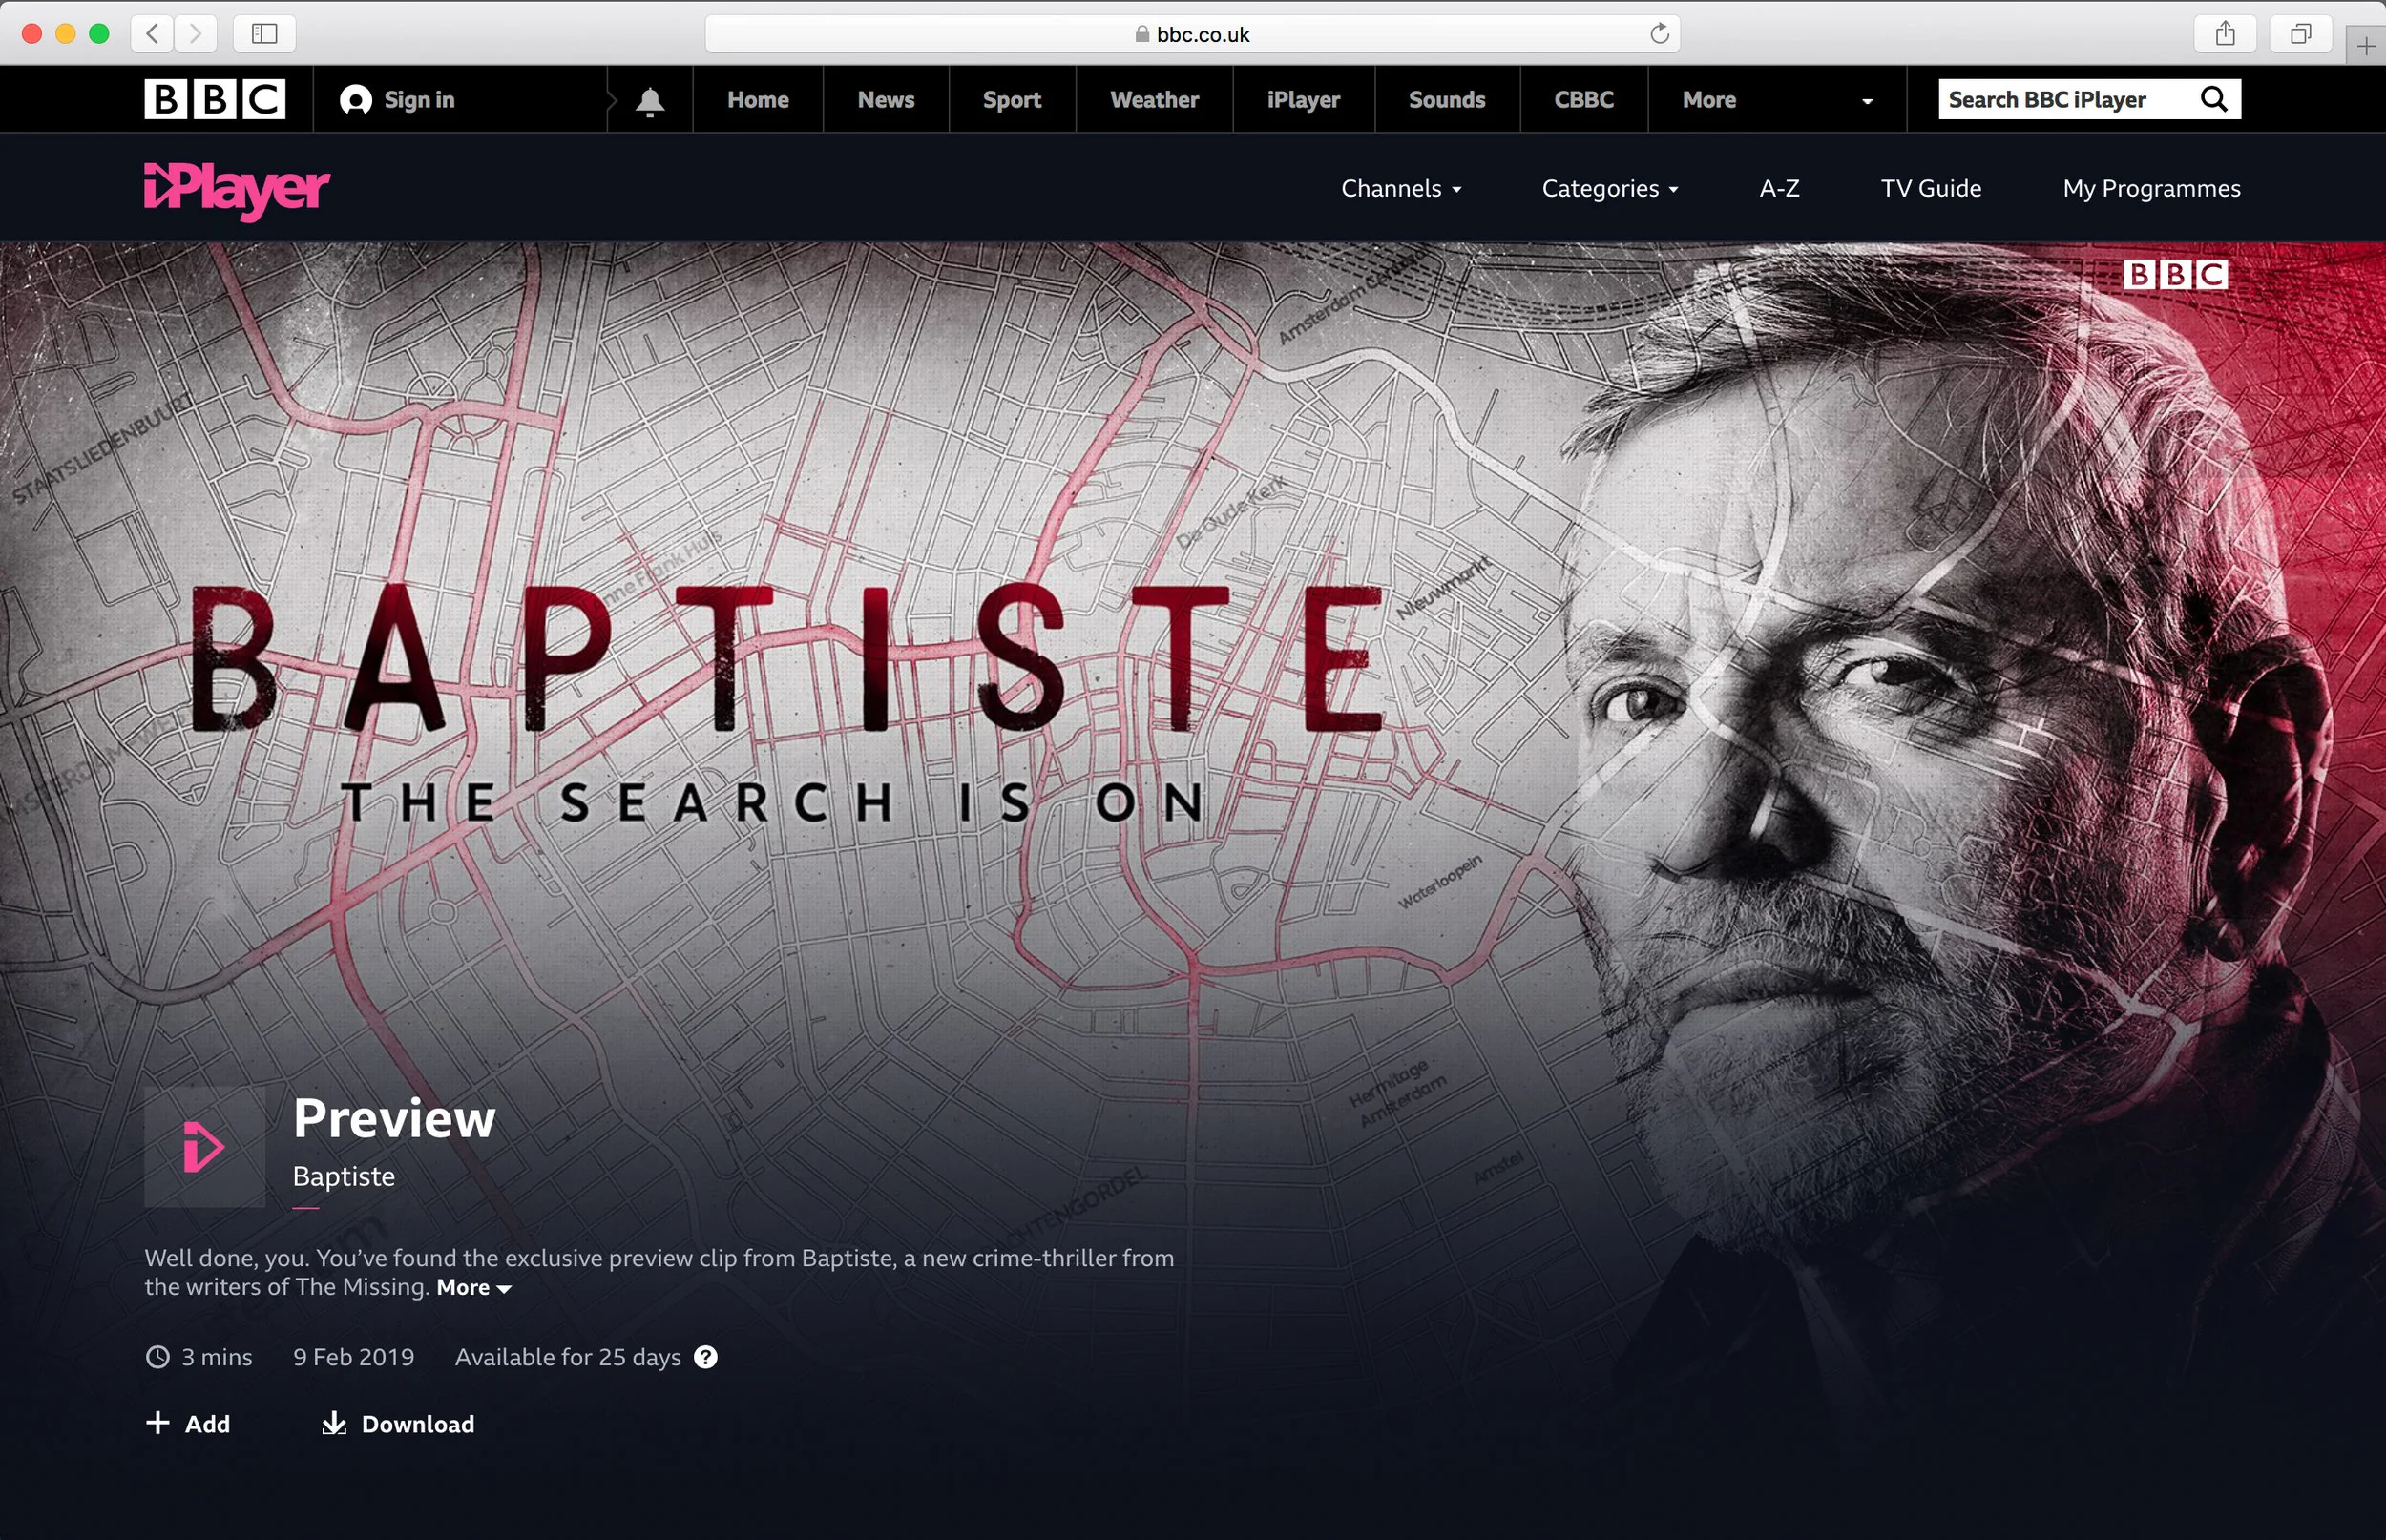2386x1540 pixels.
Task: Click the clock icon beside 3 mins
Action: click(158, 1356)
